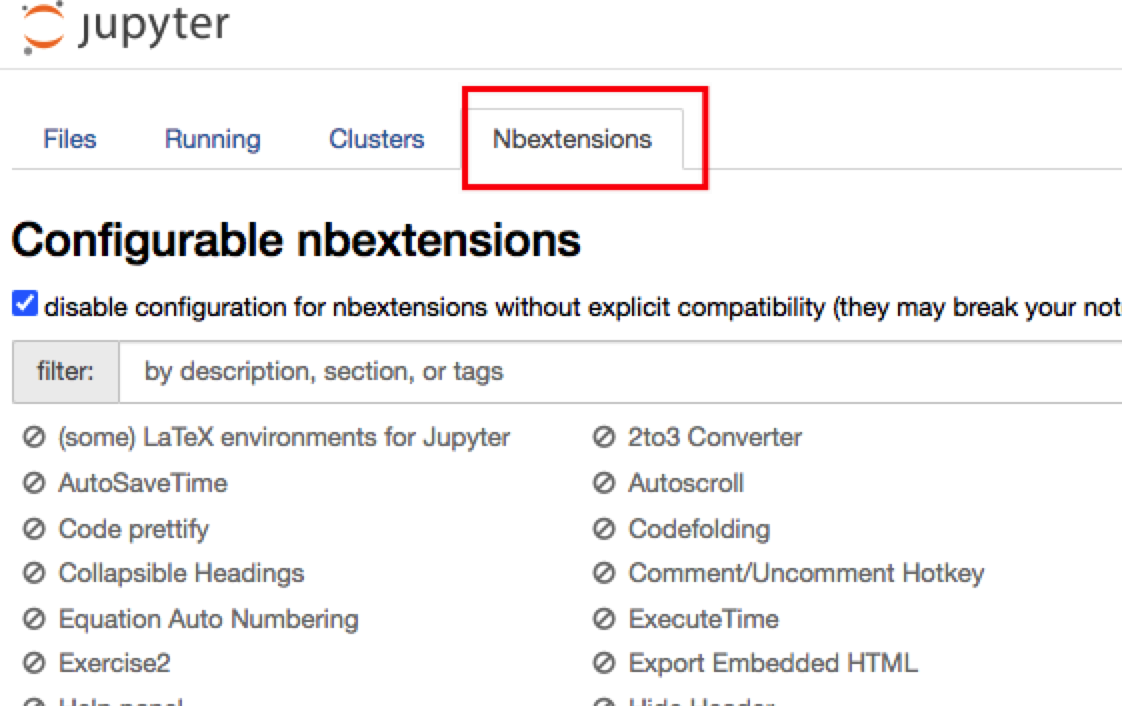
Task: Click the disabled icon beside Autoscroll
Action: (x=603, y=484)
